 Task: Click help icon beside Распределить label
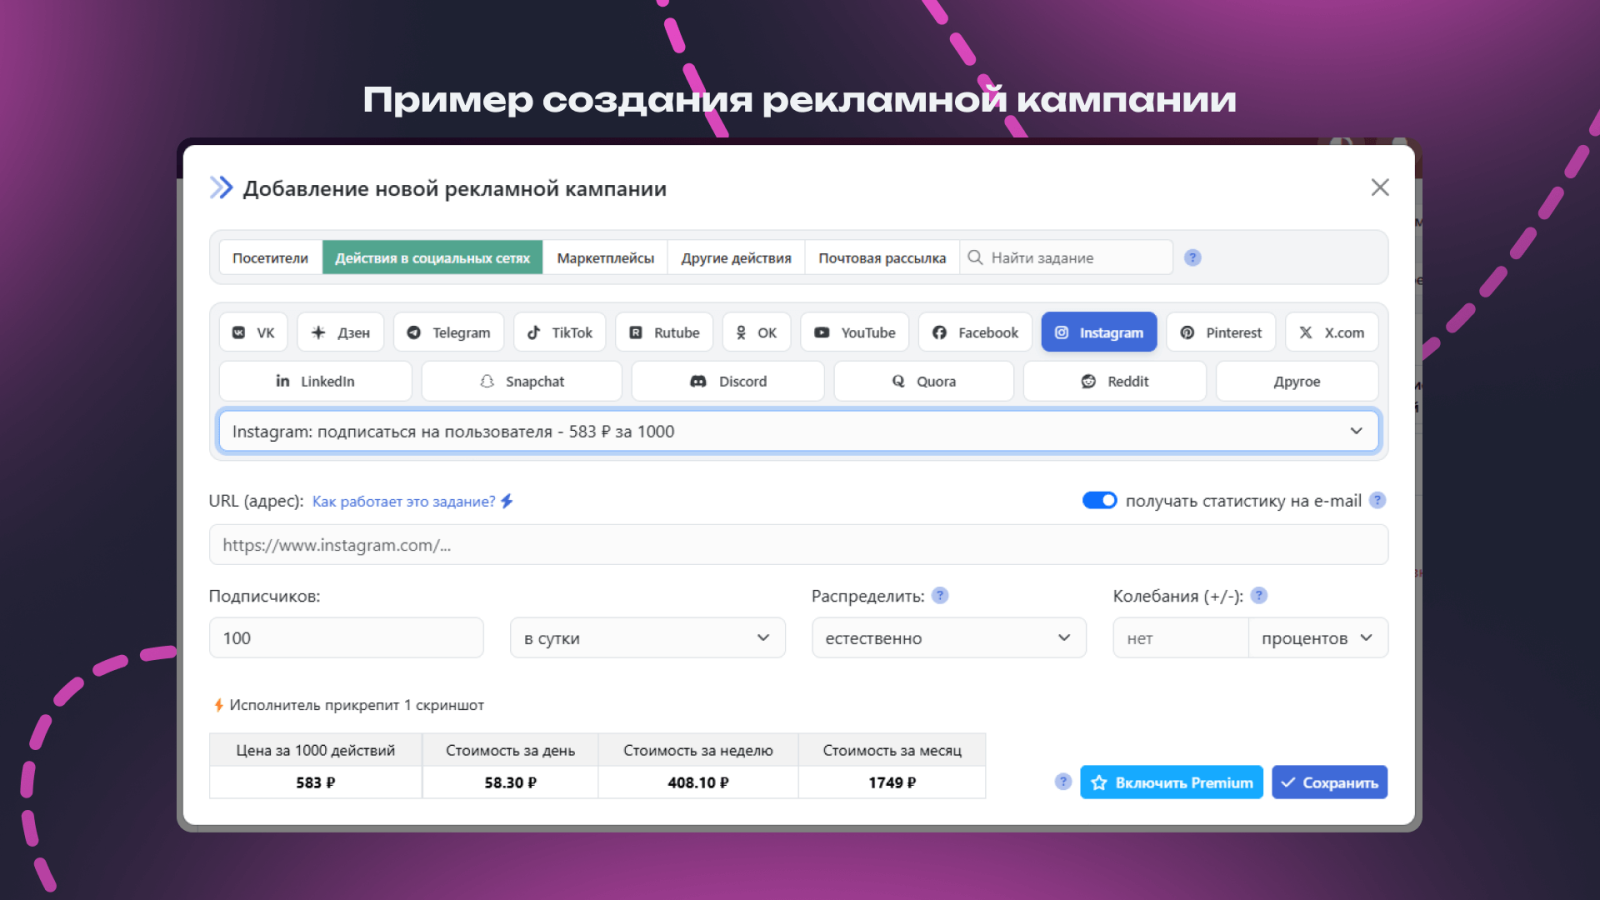(x=940, y=596)
